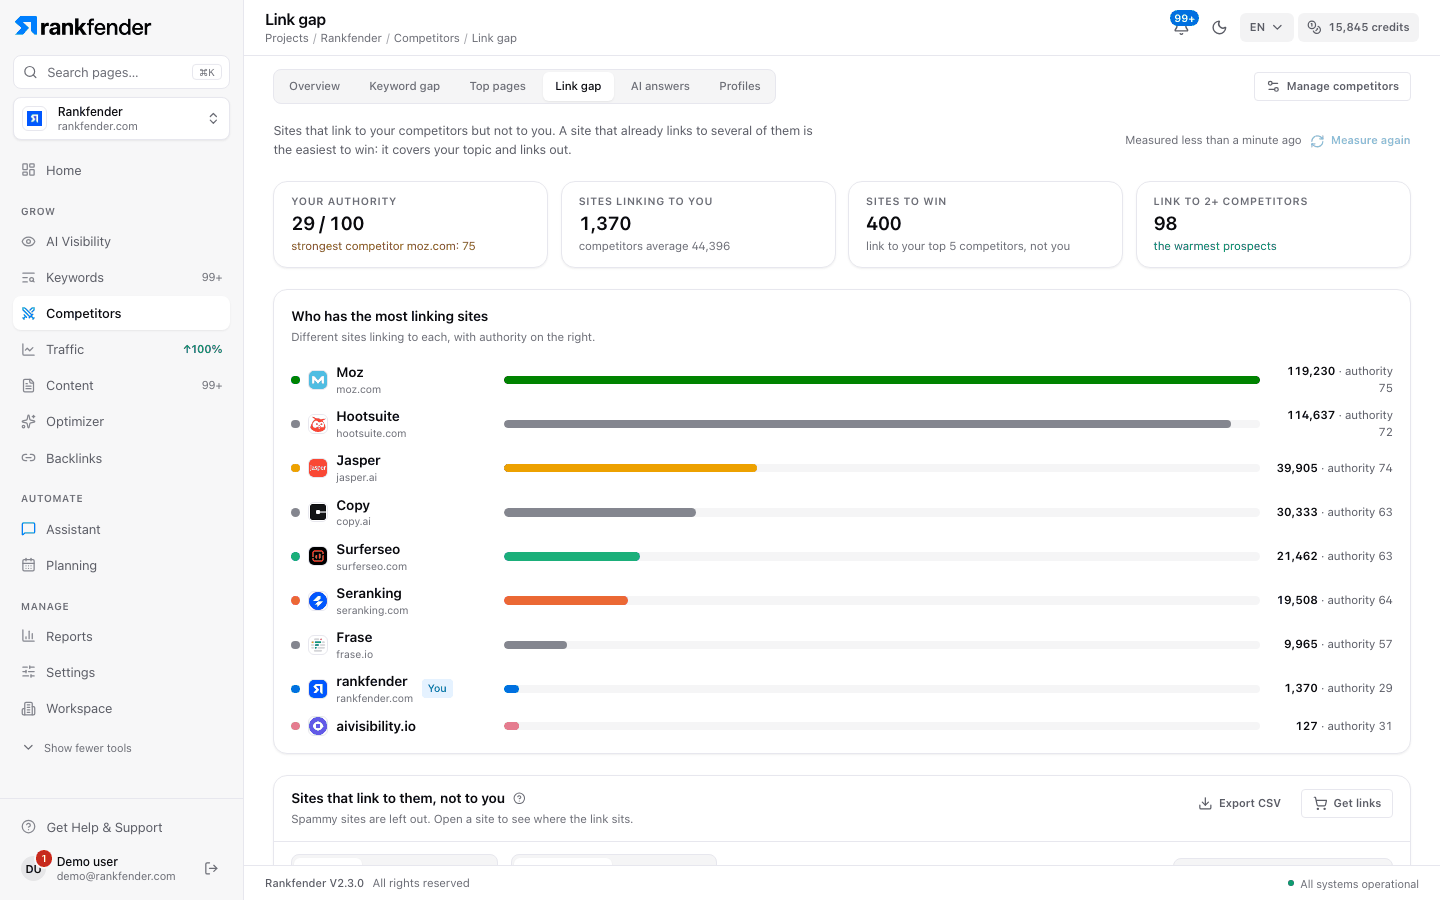Open Content in the sidebar
This screenshot has width=1440, height=900.
(x=121, y=385)
